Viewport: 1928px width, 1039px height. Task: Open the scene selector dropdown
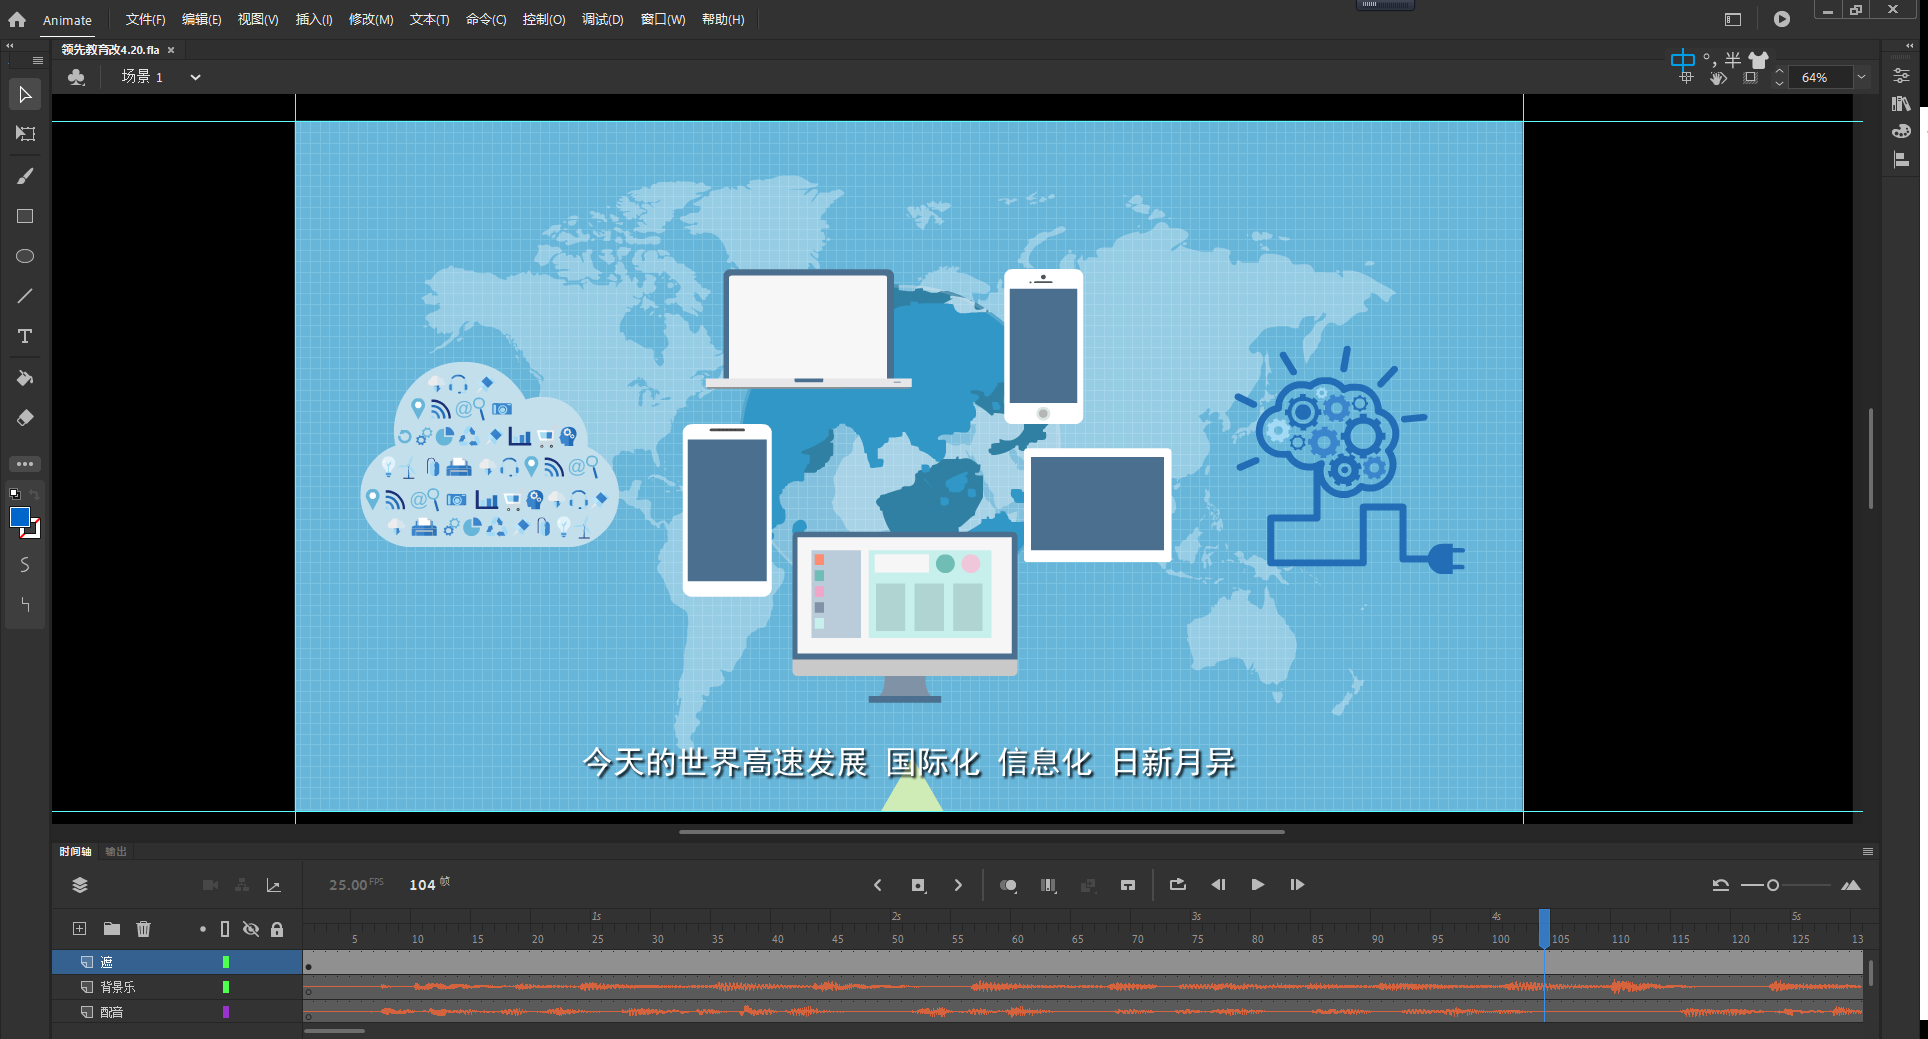pos(195,77)
